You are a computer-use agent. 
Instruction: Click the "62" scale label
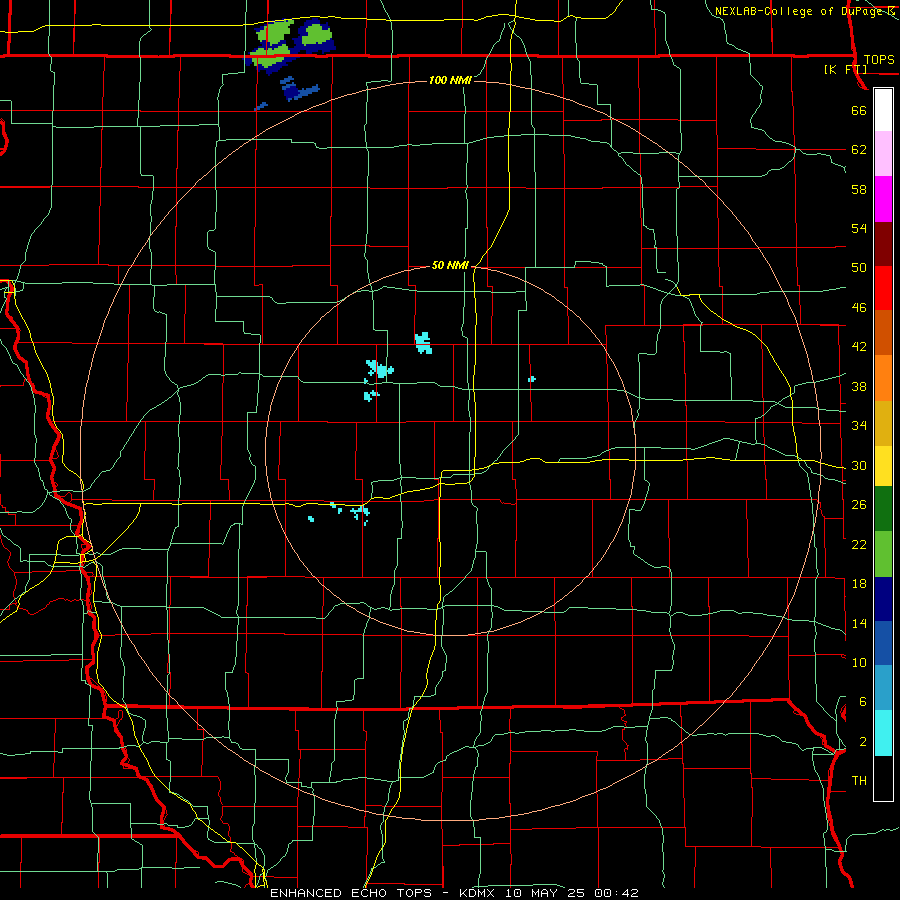point(859,150)
